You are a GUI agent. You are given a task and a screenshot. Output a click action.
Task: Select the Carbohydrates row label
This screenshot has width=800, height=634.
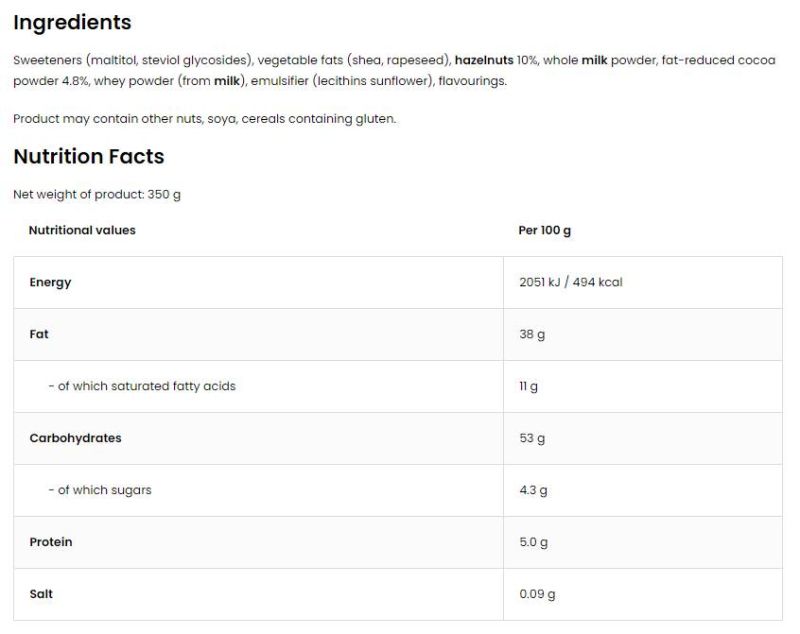[75, 438]
